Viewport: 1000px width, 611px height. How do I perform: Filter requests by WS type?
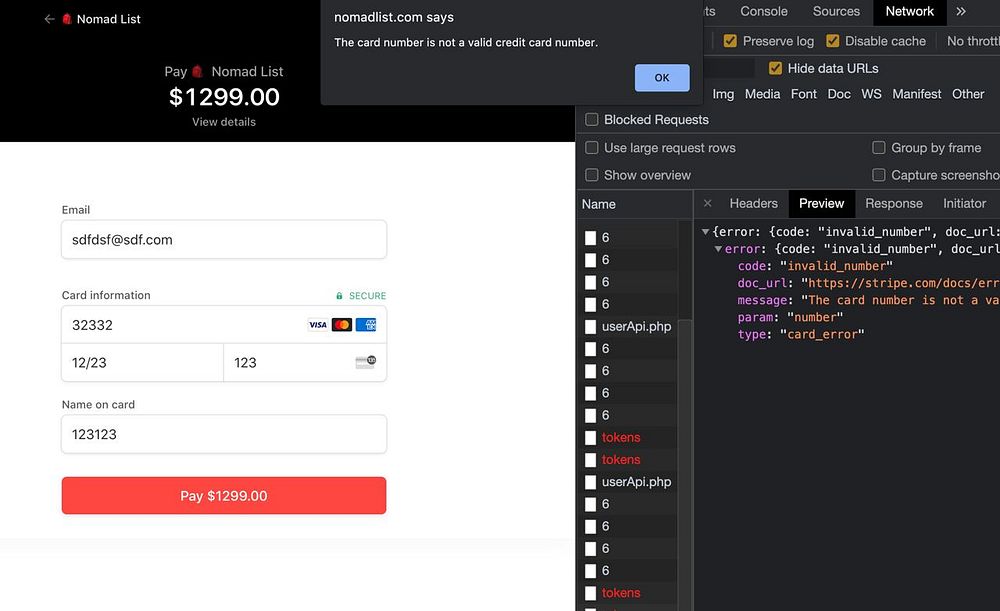(x=871, y=94)
